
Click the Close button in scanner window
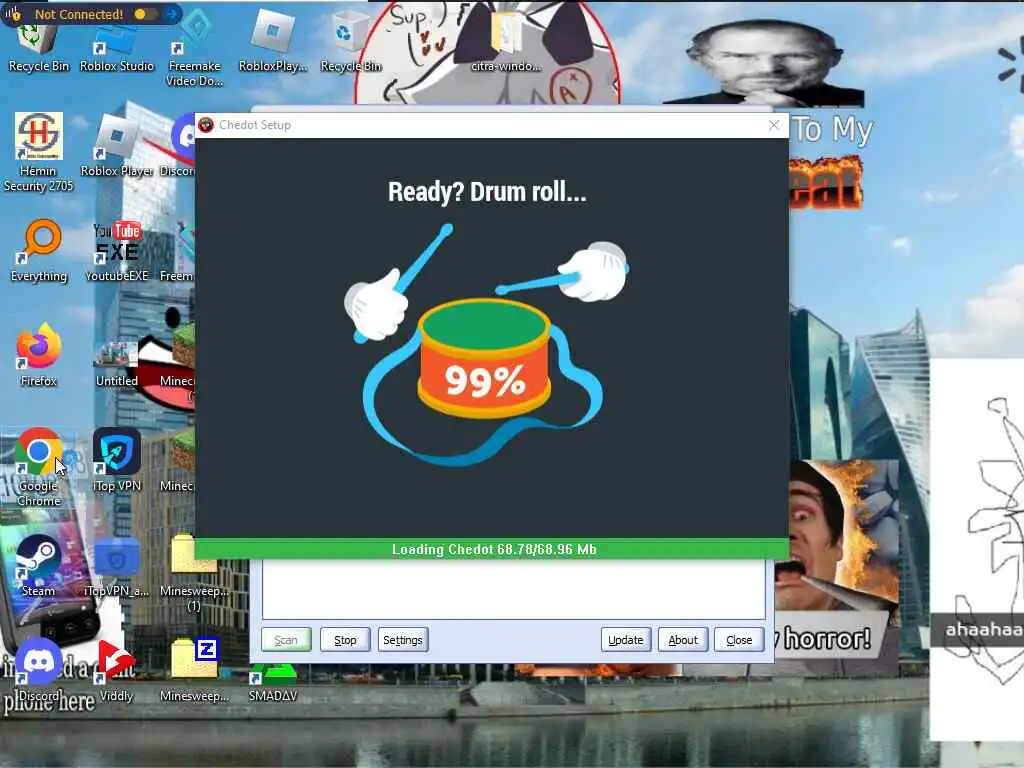(739, 640)
